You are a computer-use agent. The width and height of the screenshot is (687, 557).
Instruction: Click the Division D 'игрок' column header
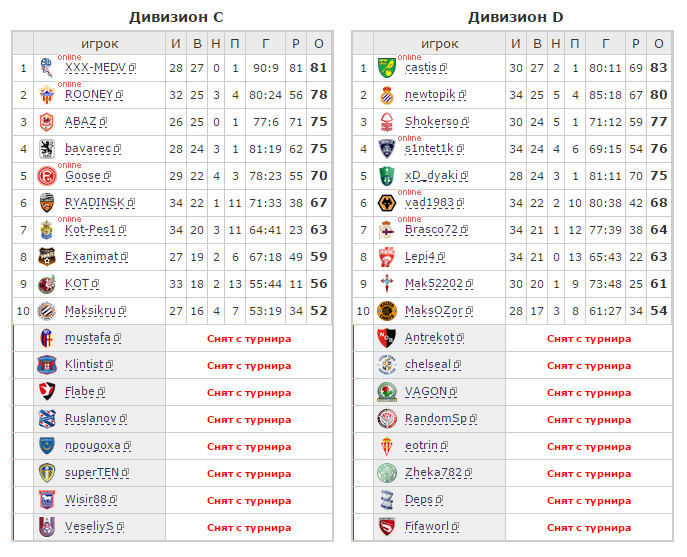coord(439,43)
